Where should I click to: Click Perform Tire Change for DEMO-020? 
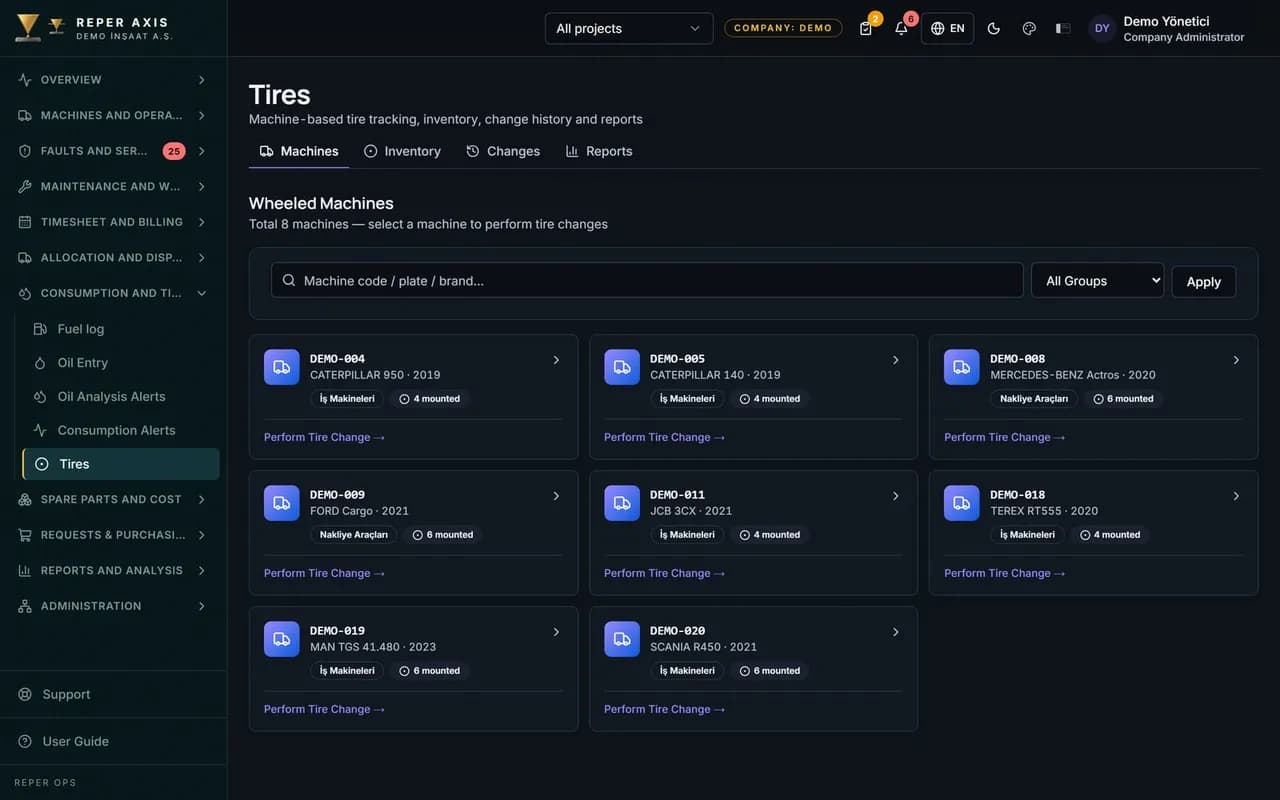(664, 709)
